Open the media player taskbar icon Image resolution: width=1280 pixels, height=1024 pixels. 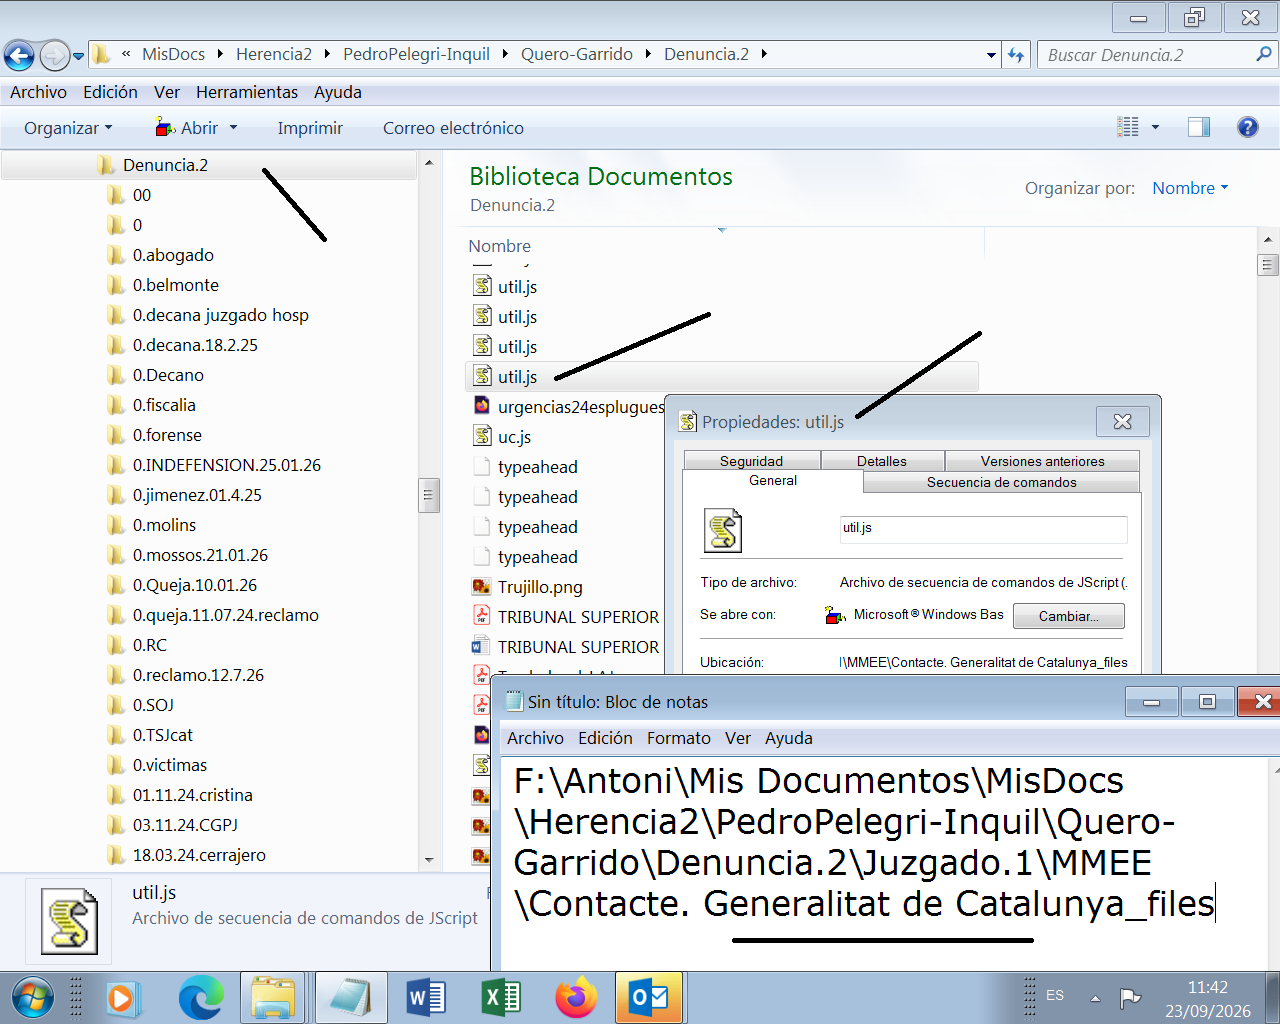point(124,998)
